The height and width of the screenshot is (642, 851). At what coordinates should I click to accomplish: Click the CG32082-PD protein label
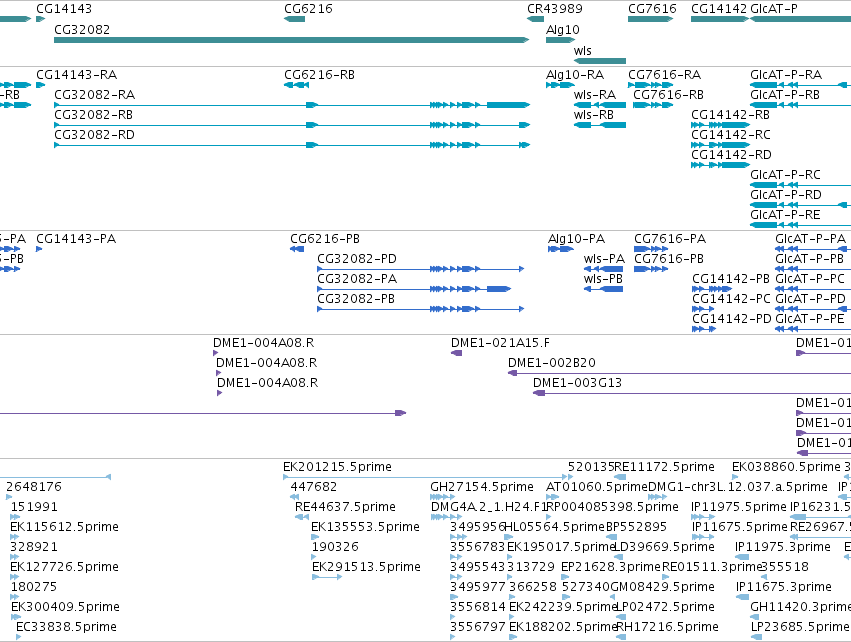[357, 259]
